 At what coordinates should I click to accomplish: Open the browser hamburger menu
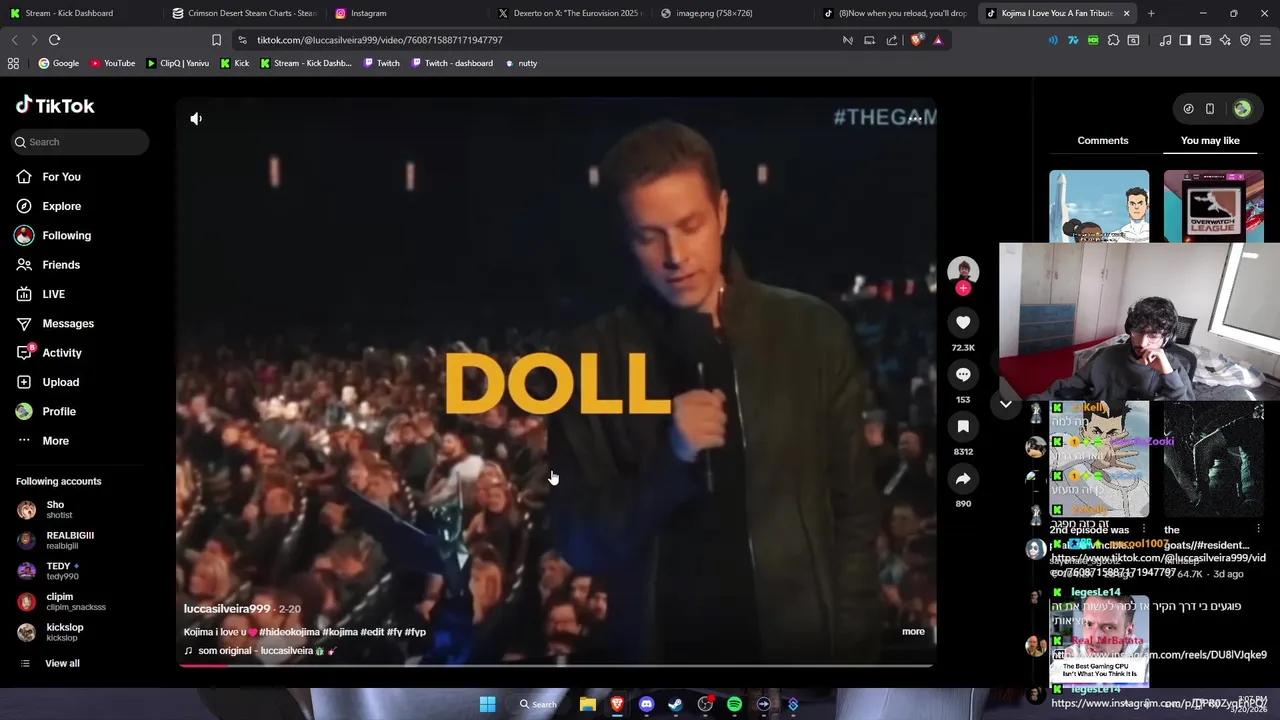pyautogui.click(x=1265, y=40)
